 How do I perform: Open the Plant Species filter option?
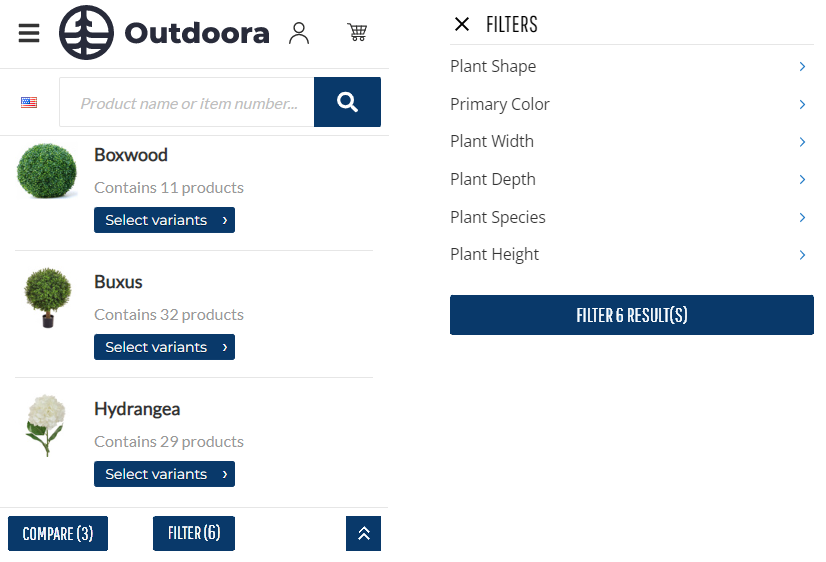click(632, 217)
